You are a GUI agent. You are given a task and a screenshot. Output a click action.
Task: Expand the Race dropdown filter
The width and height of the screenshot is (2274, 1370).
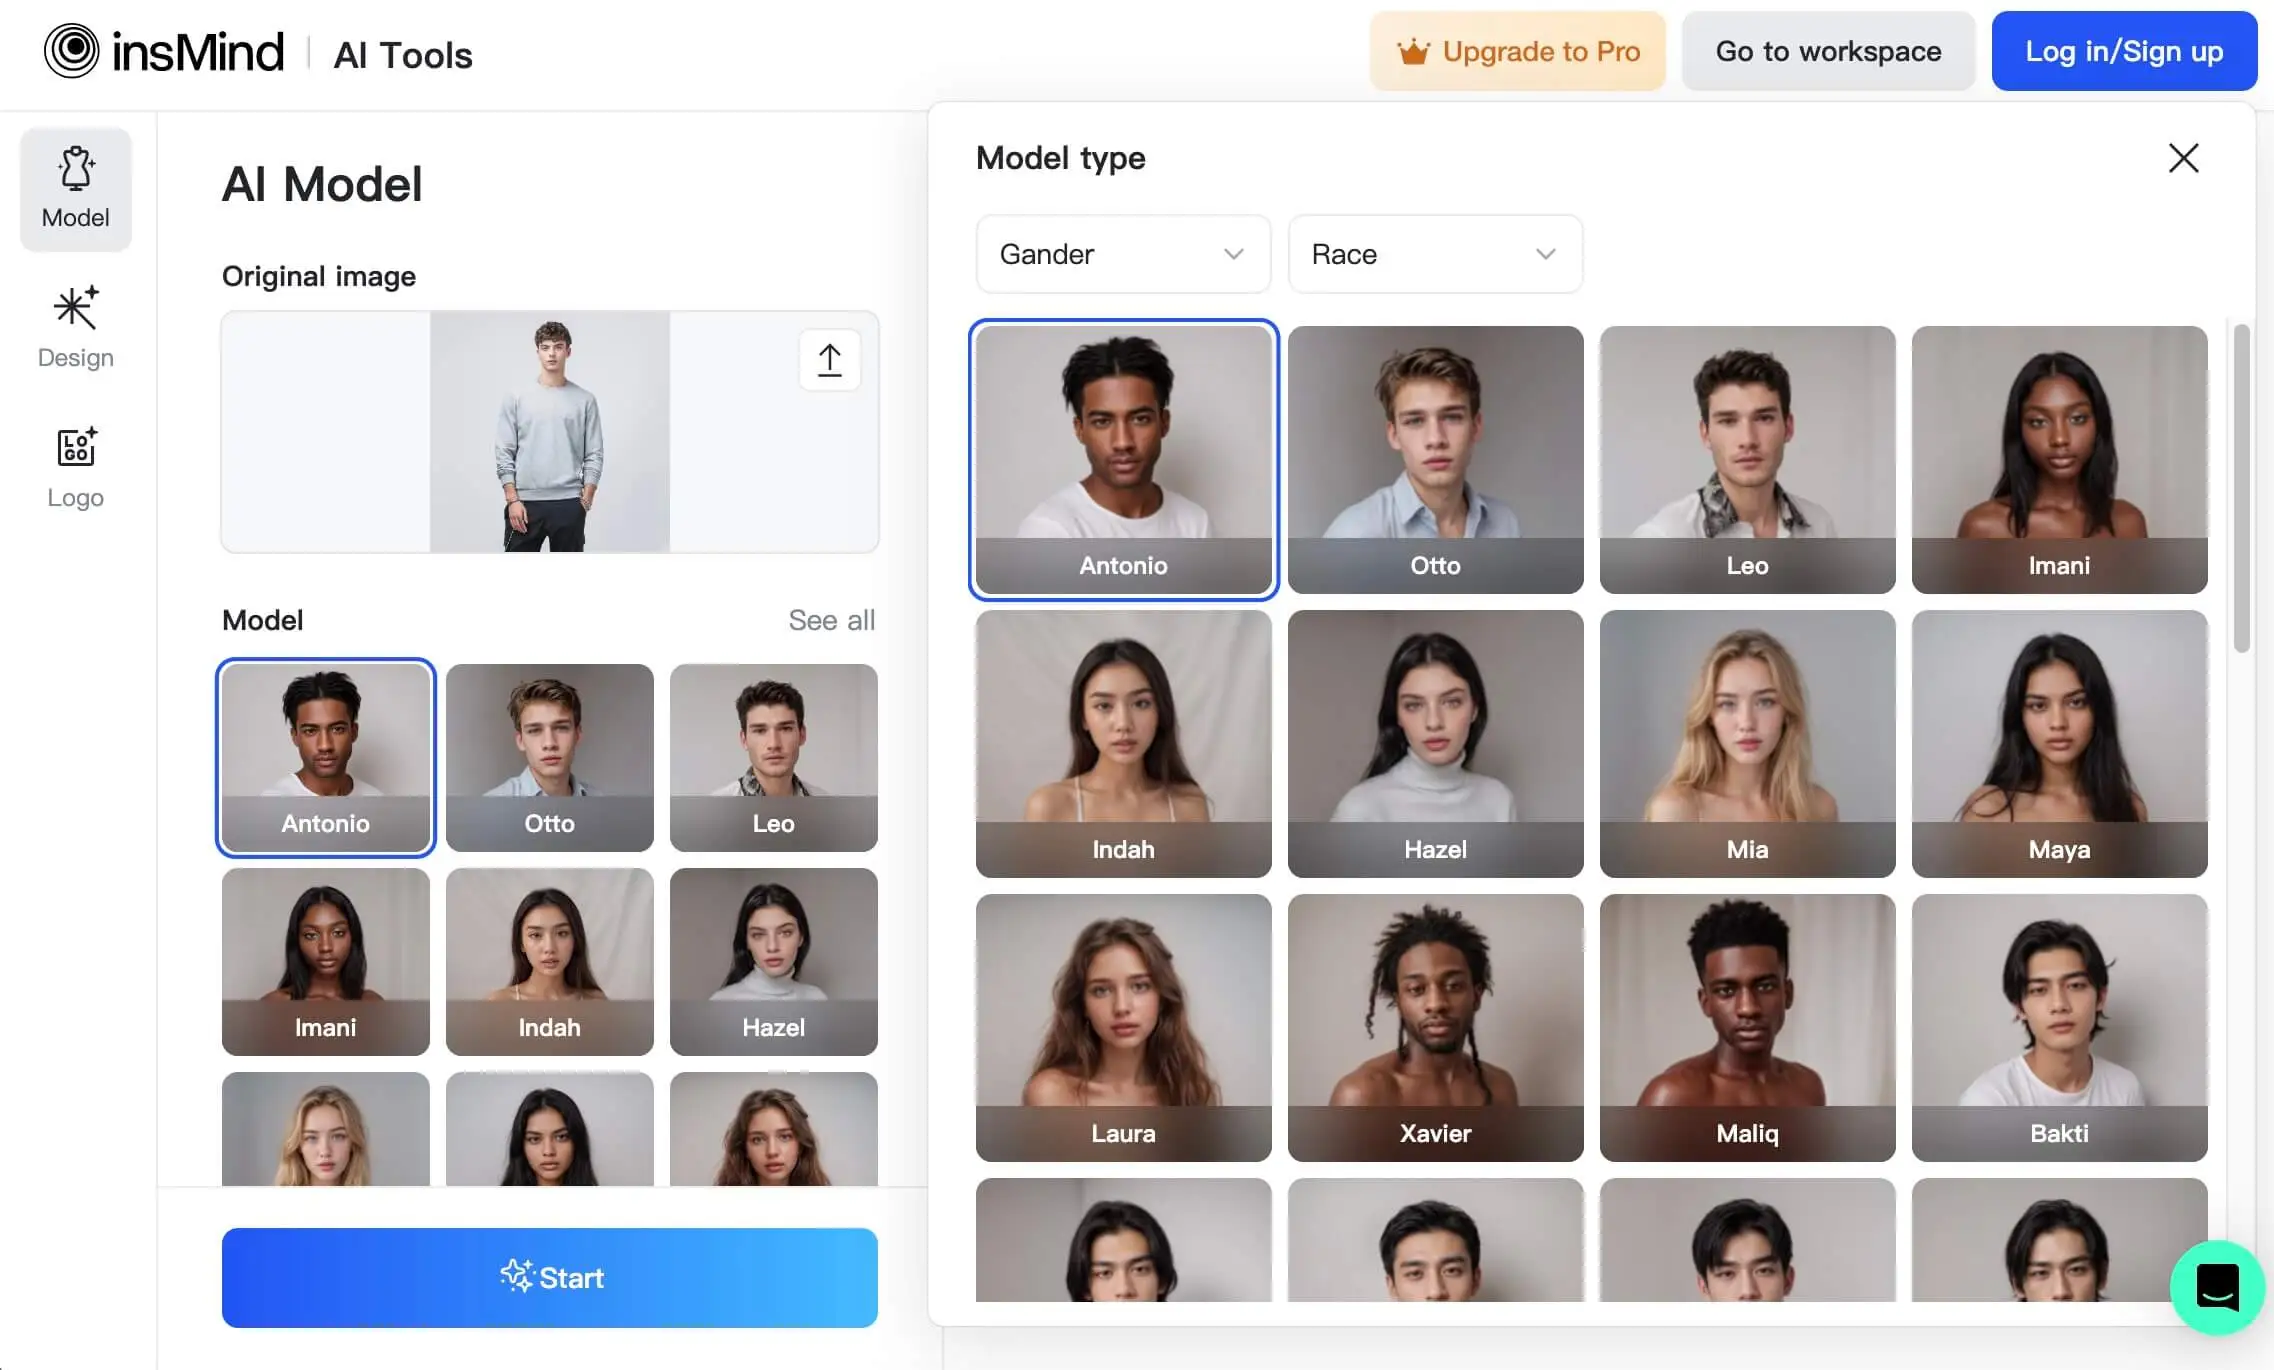click(1434, 254)
